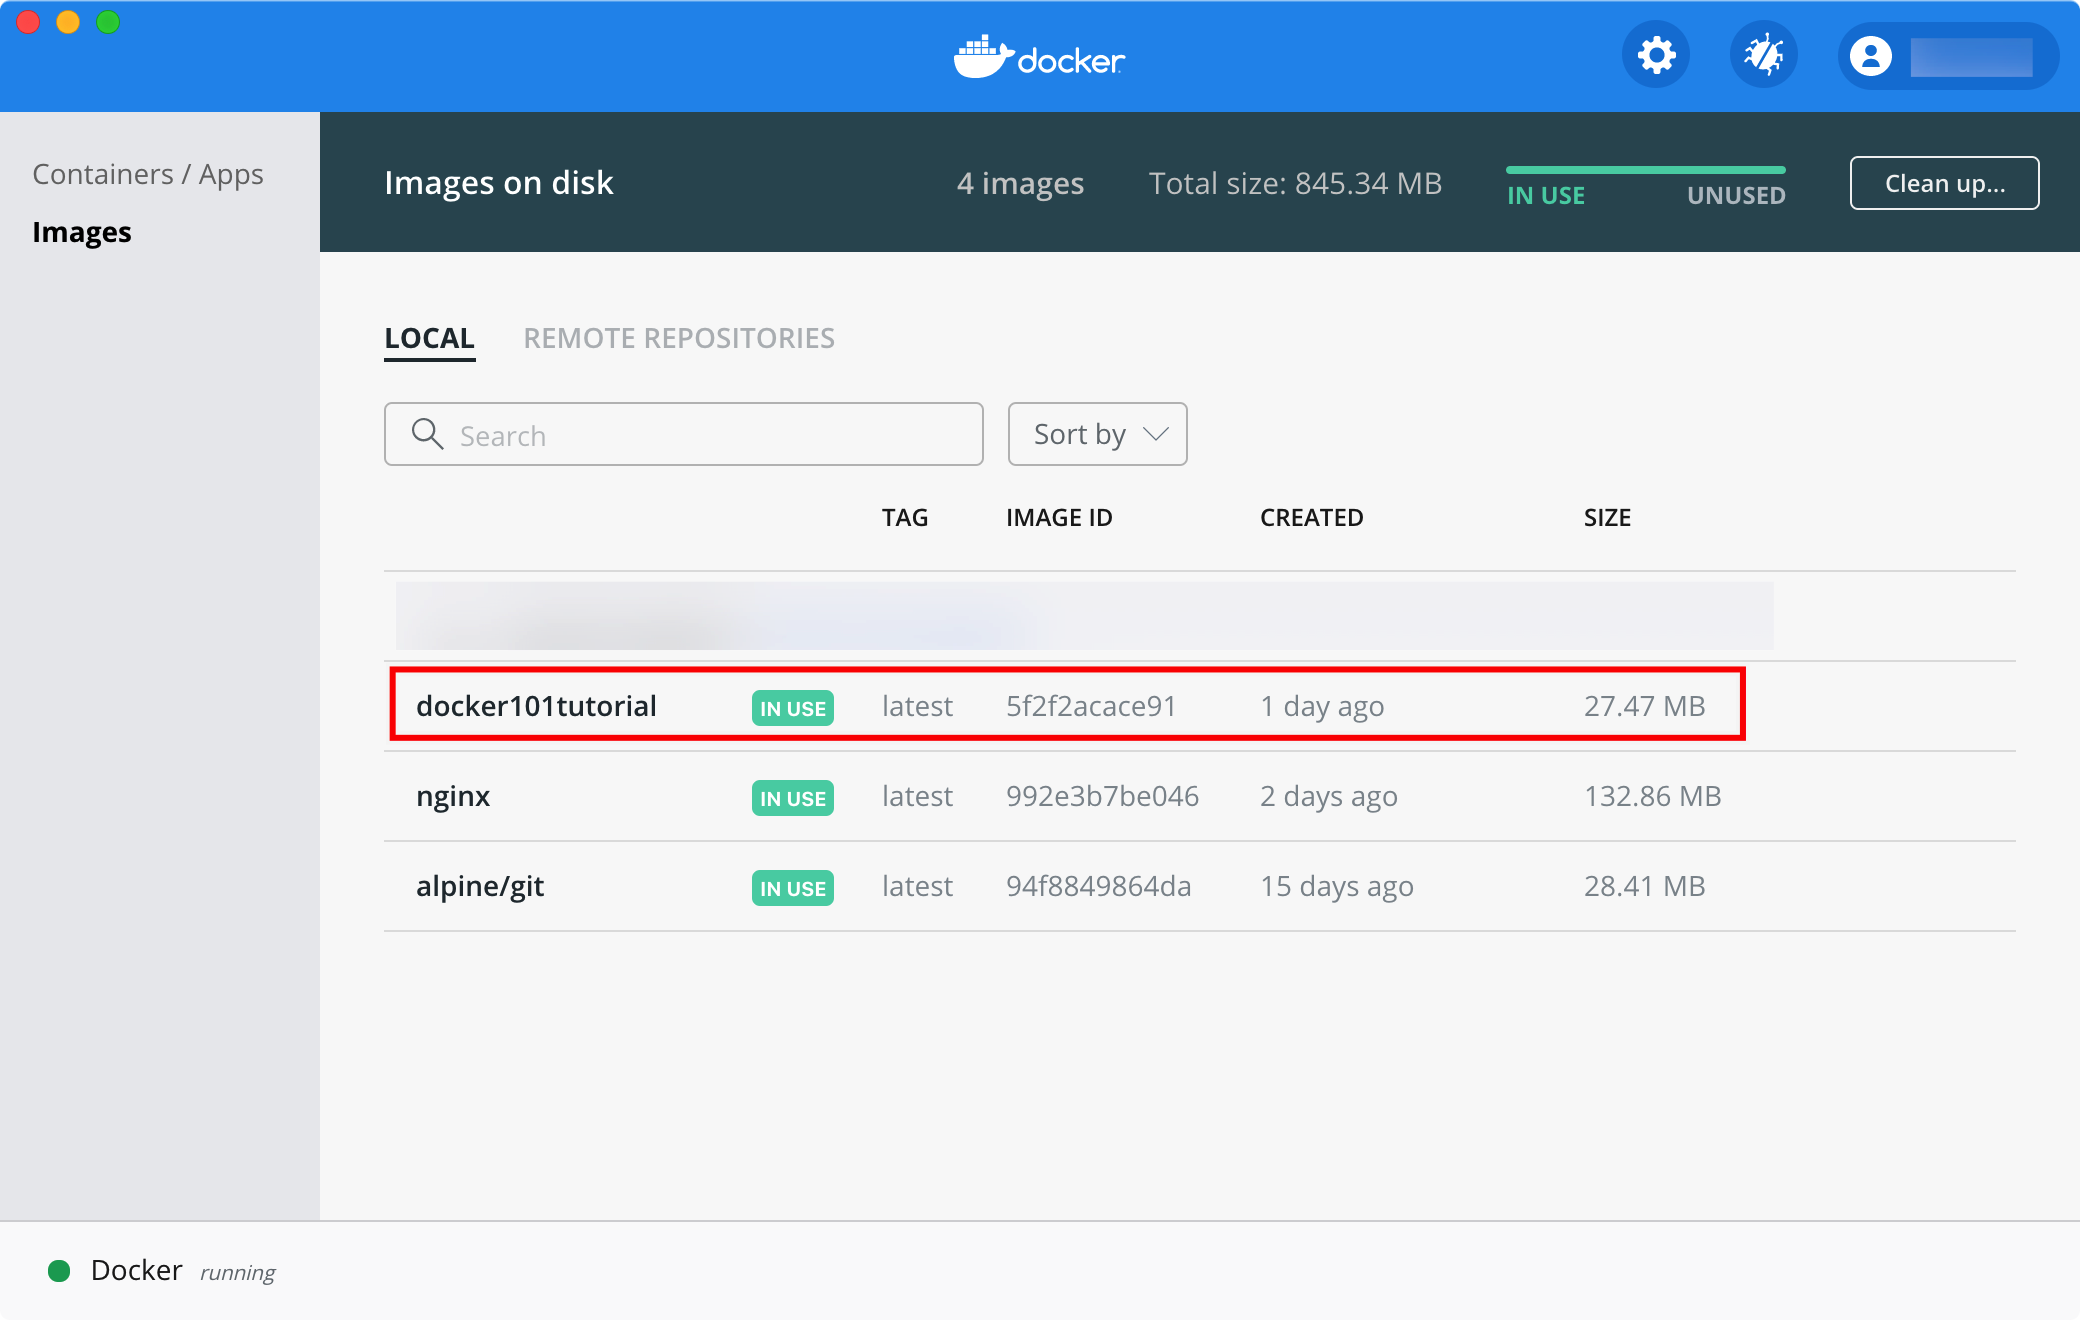Toggle the IN USE filter label
The width and height of the screenshot is (2080, 1320).
coord(1546,196)
